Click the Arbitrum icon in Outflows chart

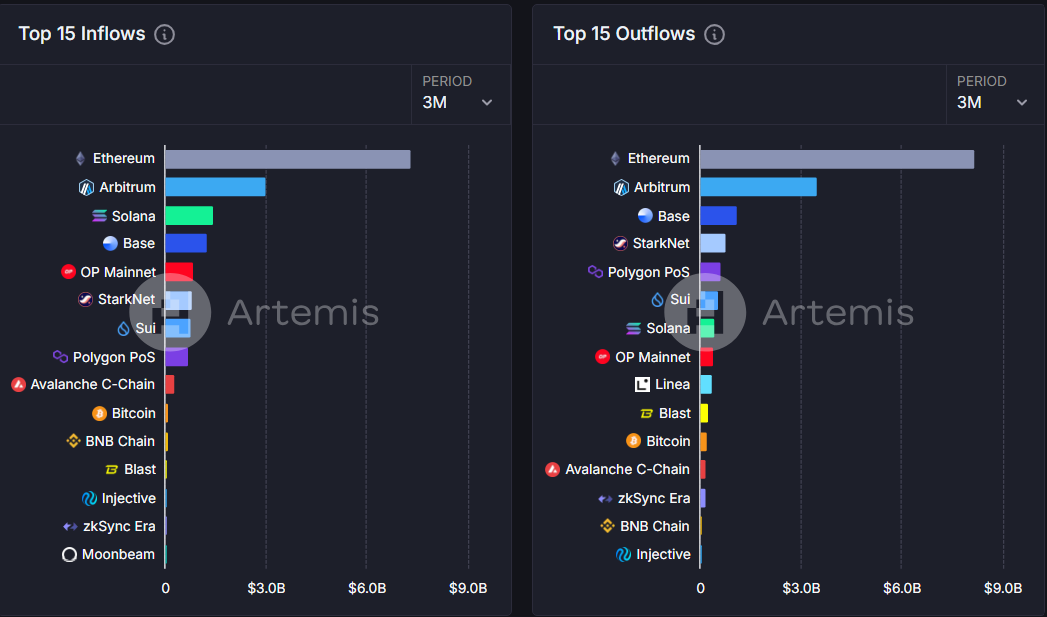[621, 188]
